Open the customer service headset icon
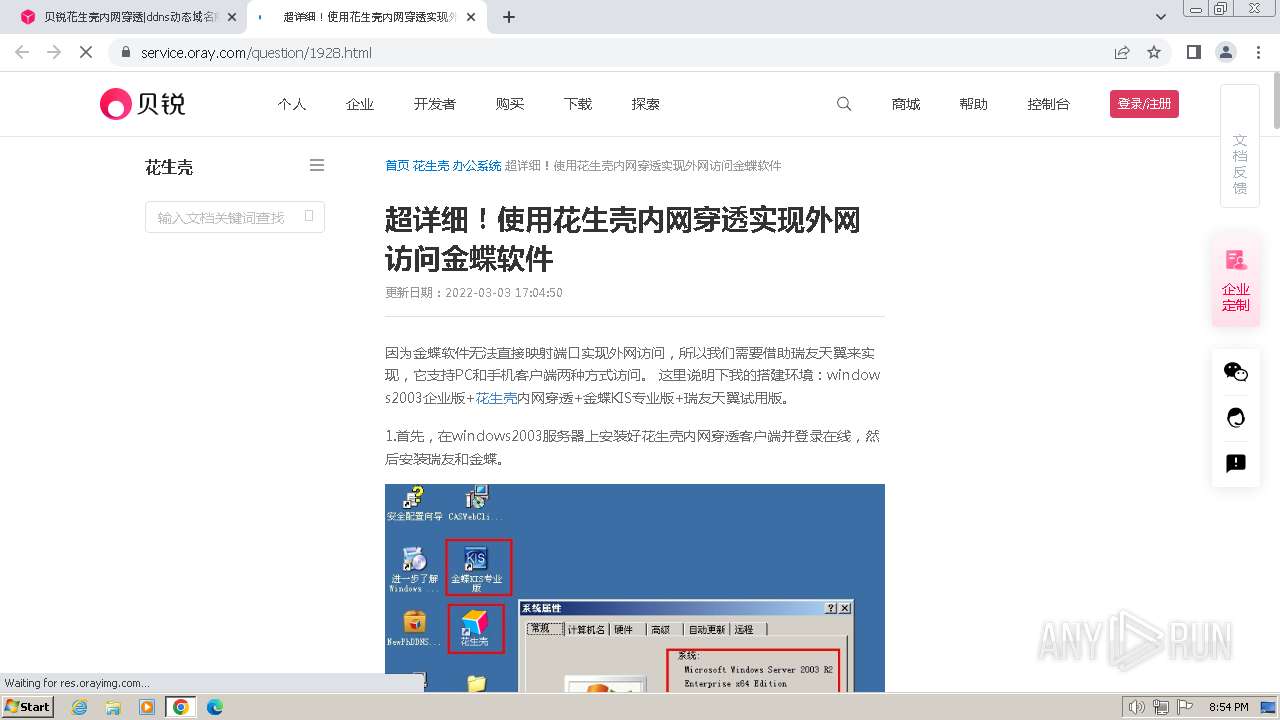Screen dimensions: 1280x720 pyautogui.click(x=1236, y=418)
